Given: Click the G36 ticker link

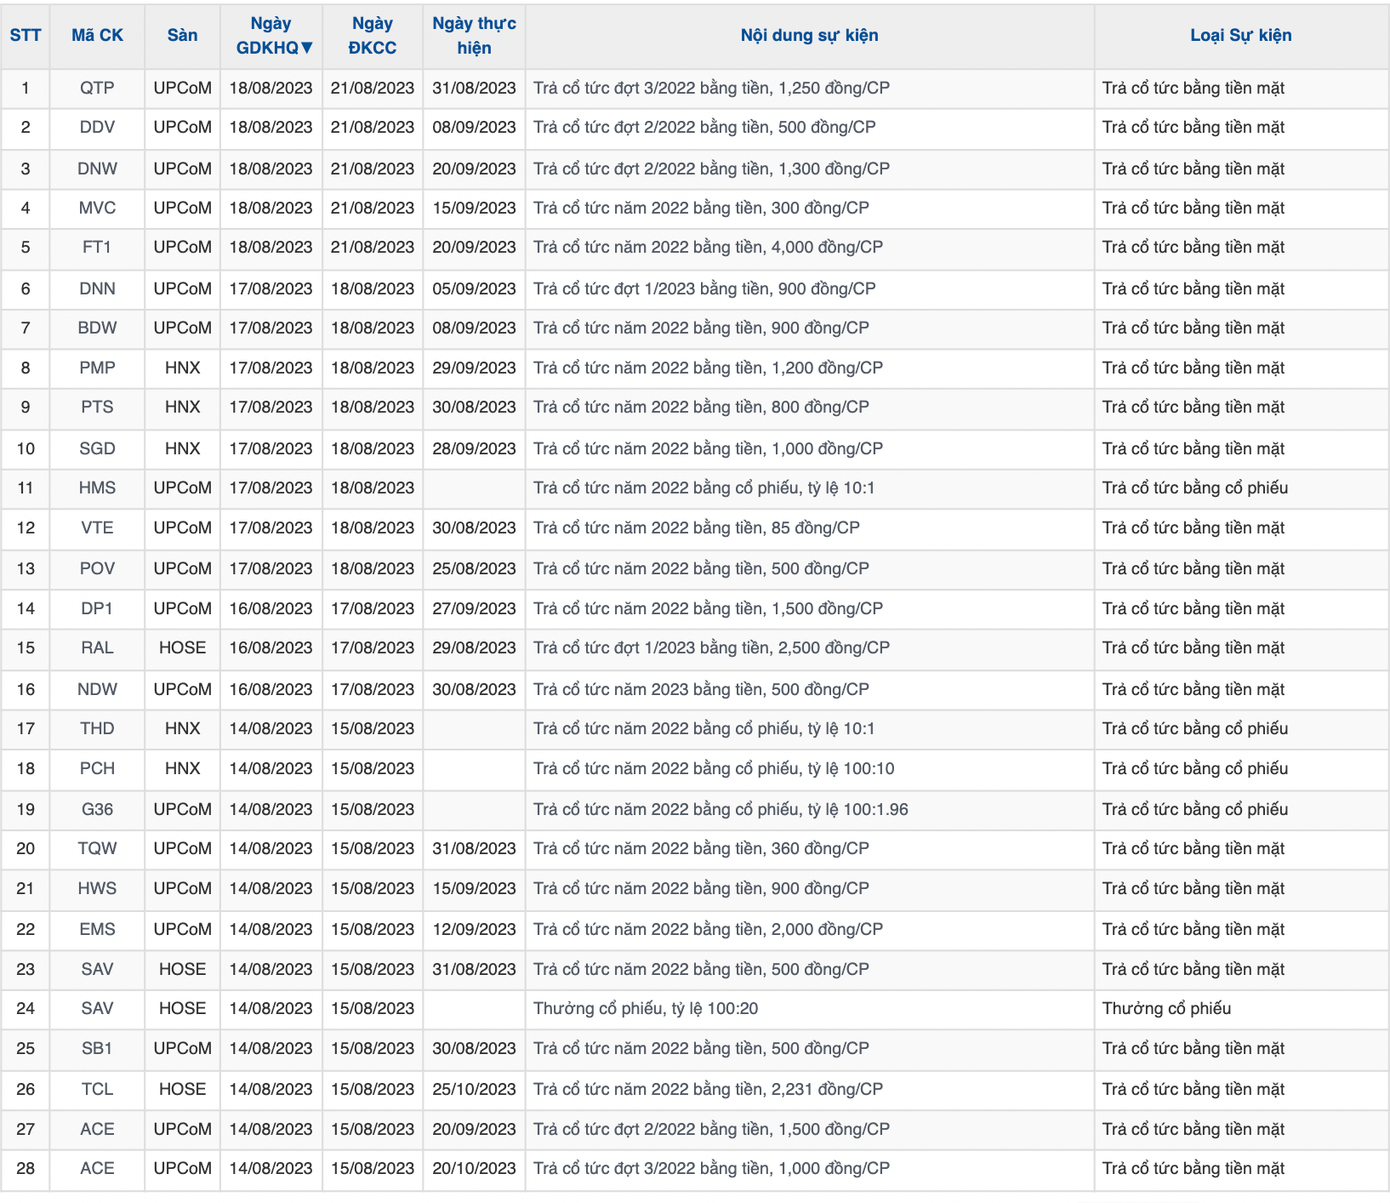Looking at the screenshot, I should click(97, 809).
